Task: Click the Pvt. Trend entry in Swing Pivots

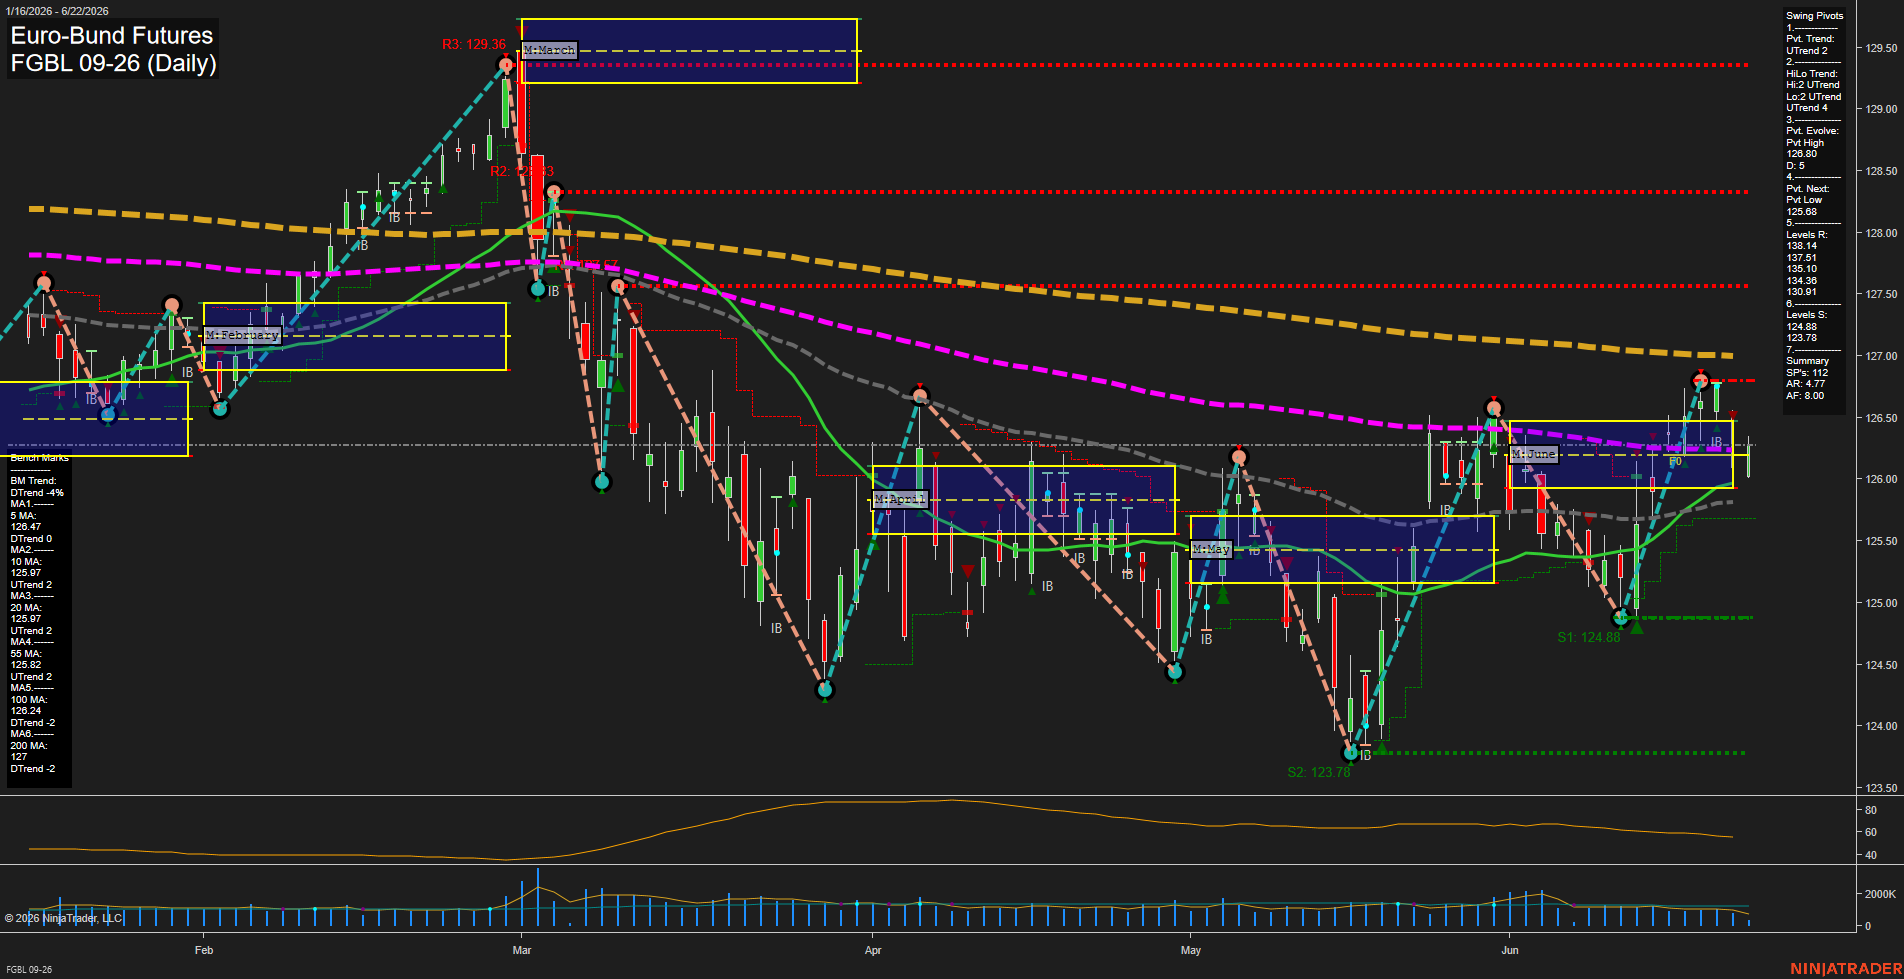Action: (x=1810, y=39)
